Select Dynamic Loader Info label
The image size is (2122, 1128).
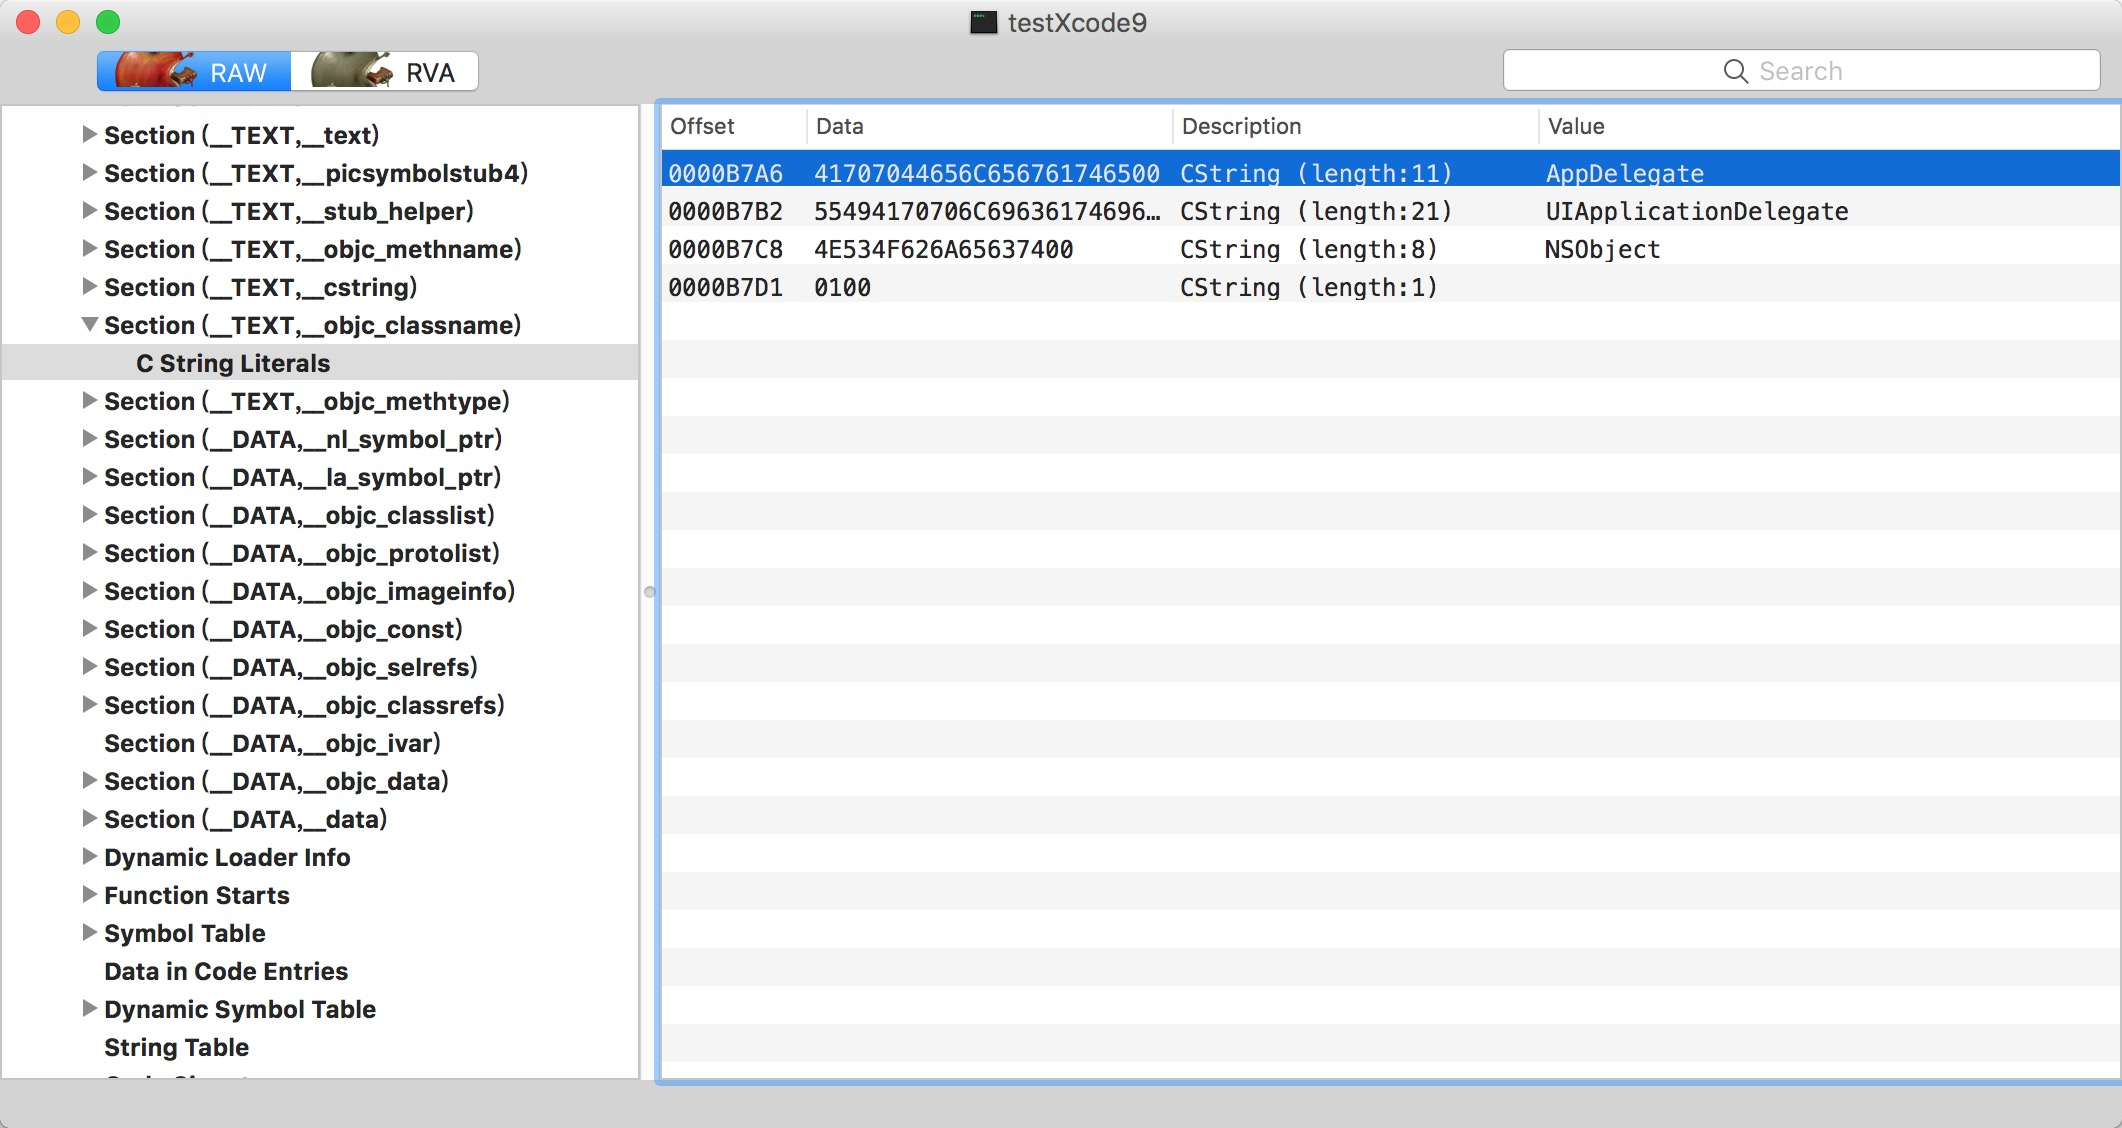coord(227,857)
